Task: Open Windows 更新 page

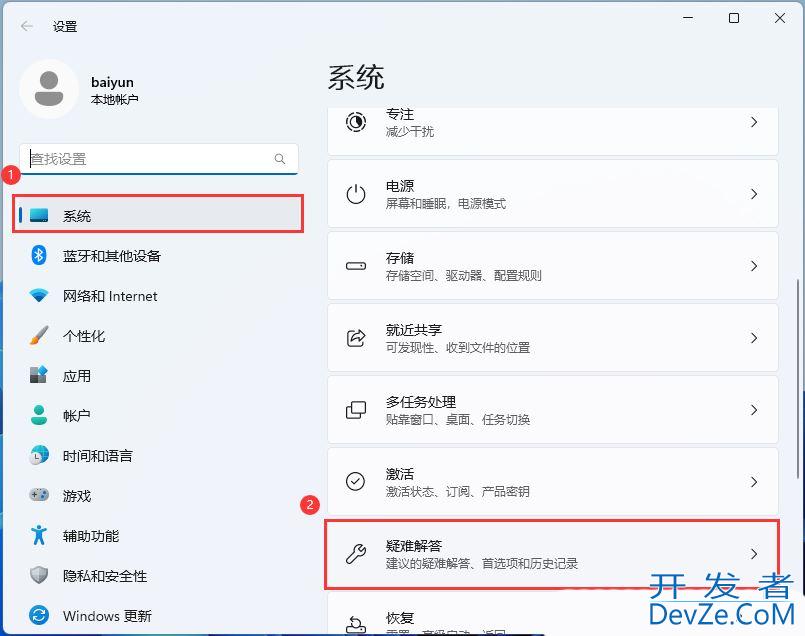Action: [x=158, y=615]
